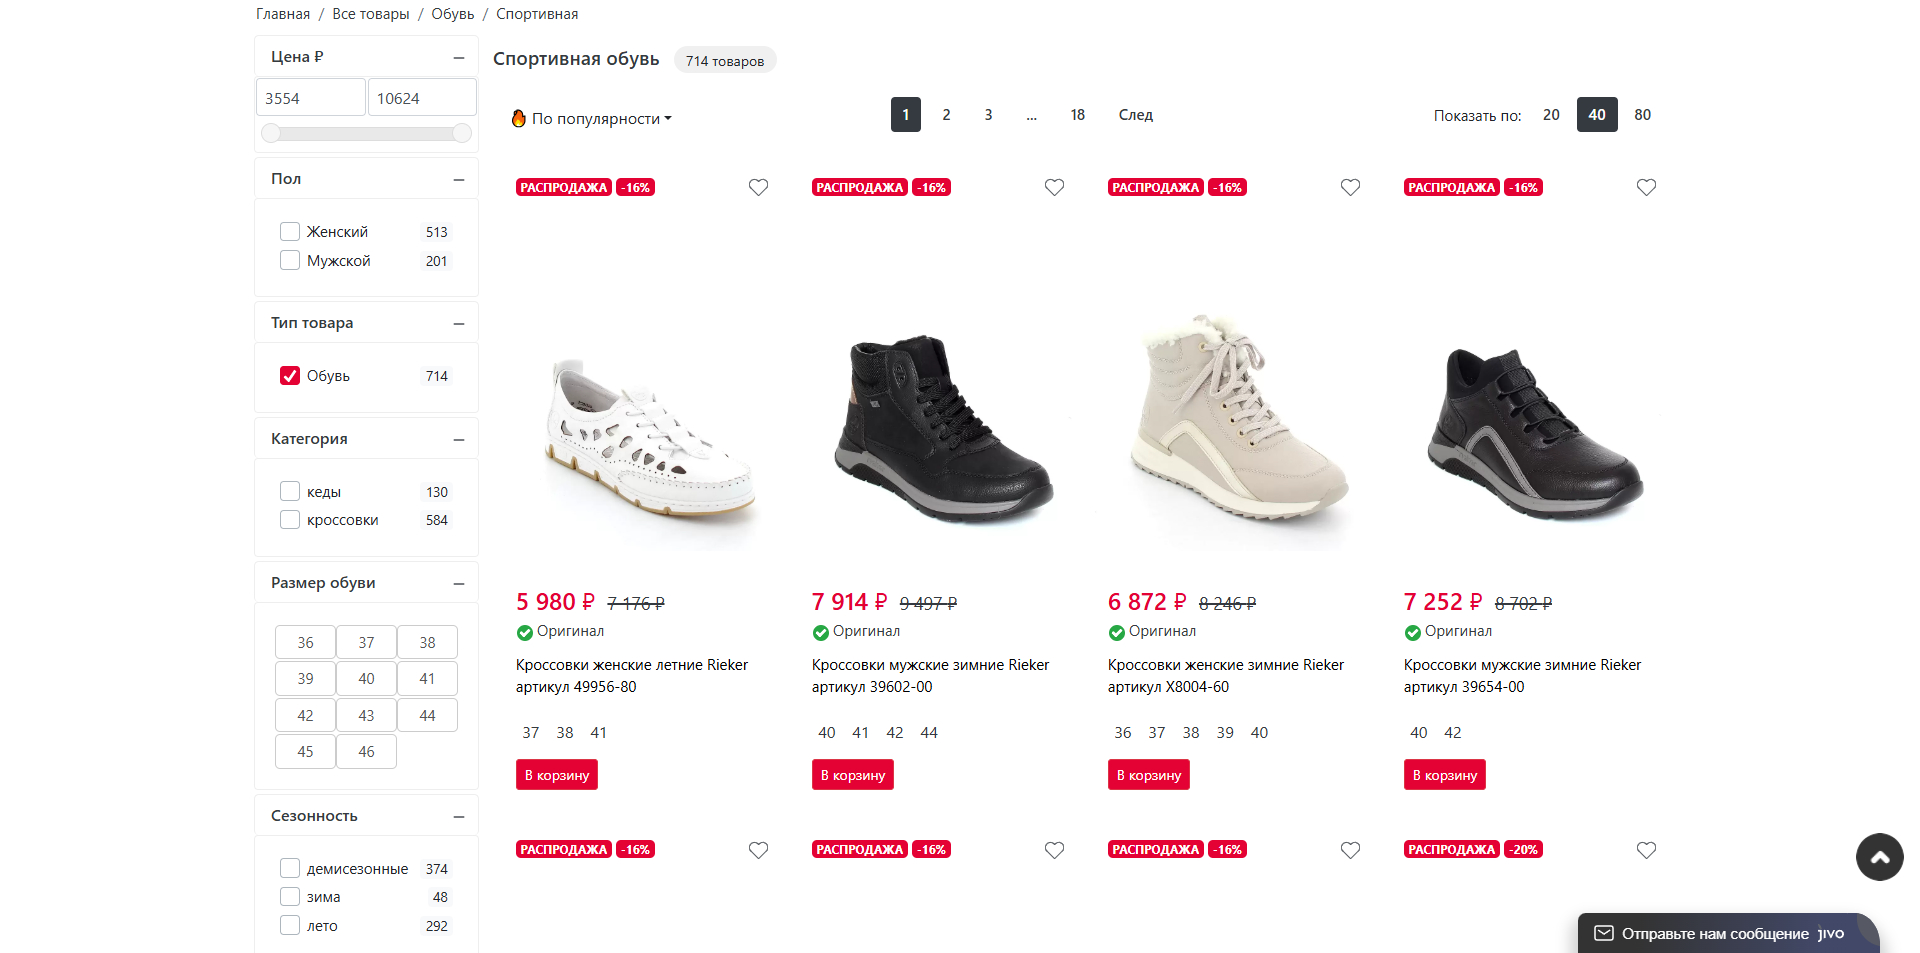Add Rieker 39602-00 sneakers to cart

pyautogui.click(x=852, y=775)
